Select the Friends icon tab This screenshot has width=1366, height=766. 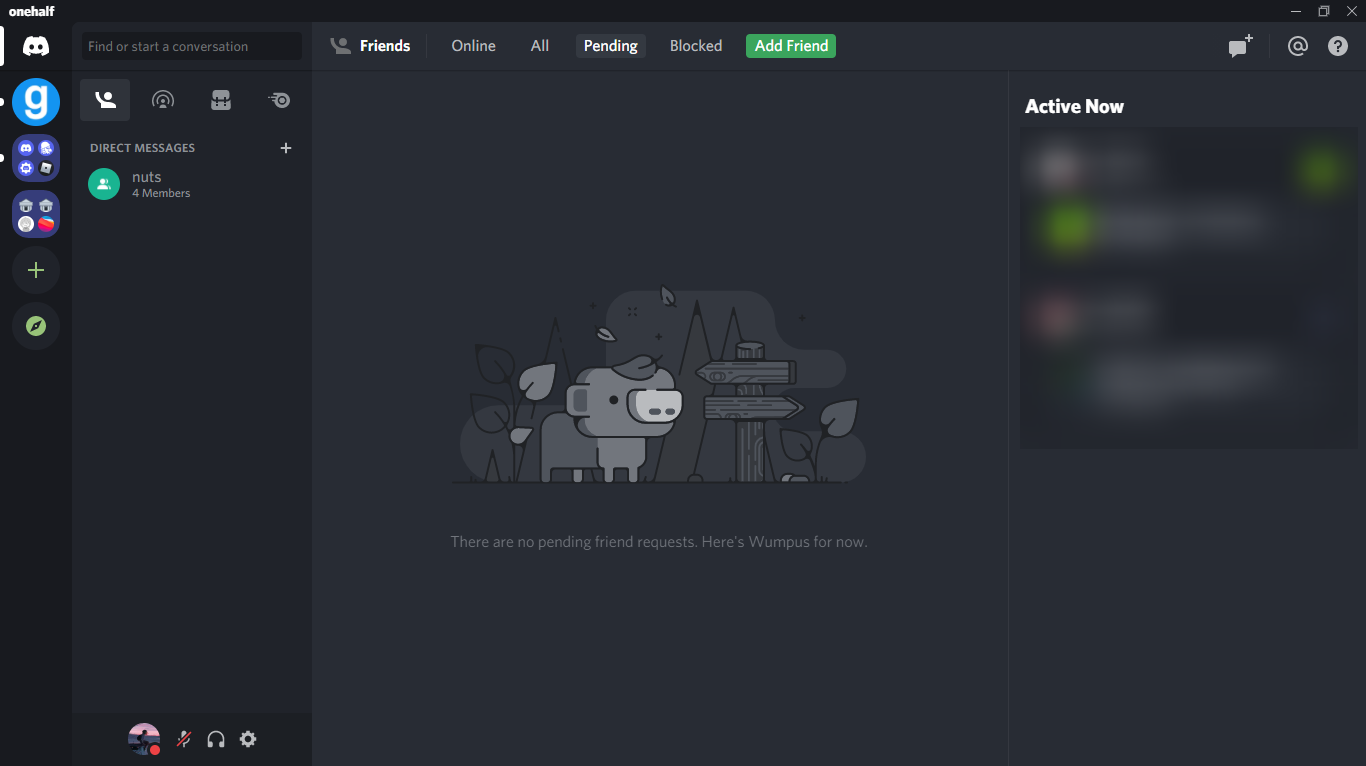(x=105, y=100)
